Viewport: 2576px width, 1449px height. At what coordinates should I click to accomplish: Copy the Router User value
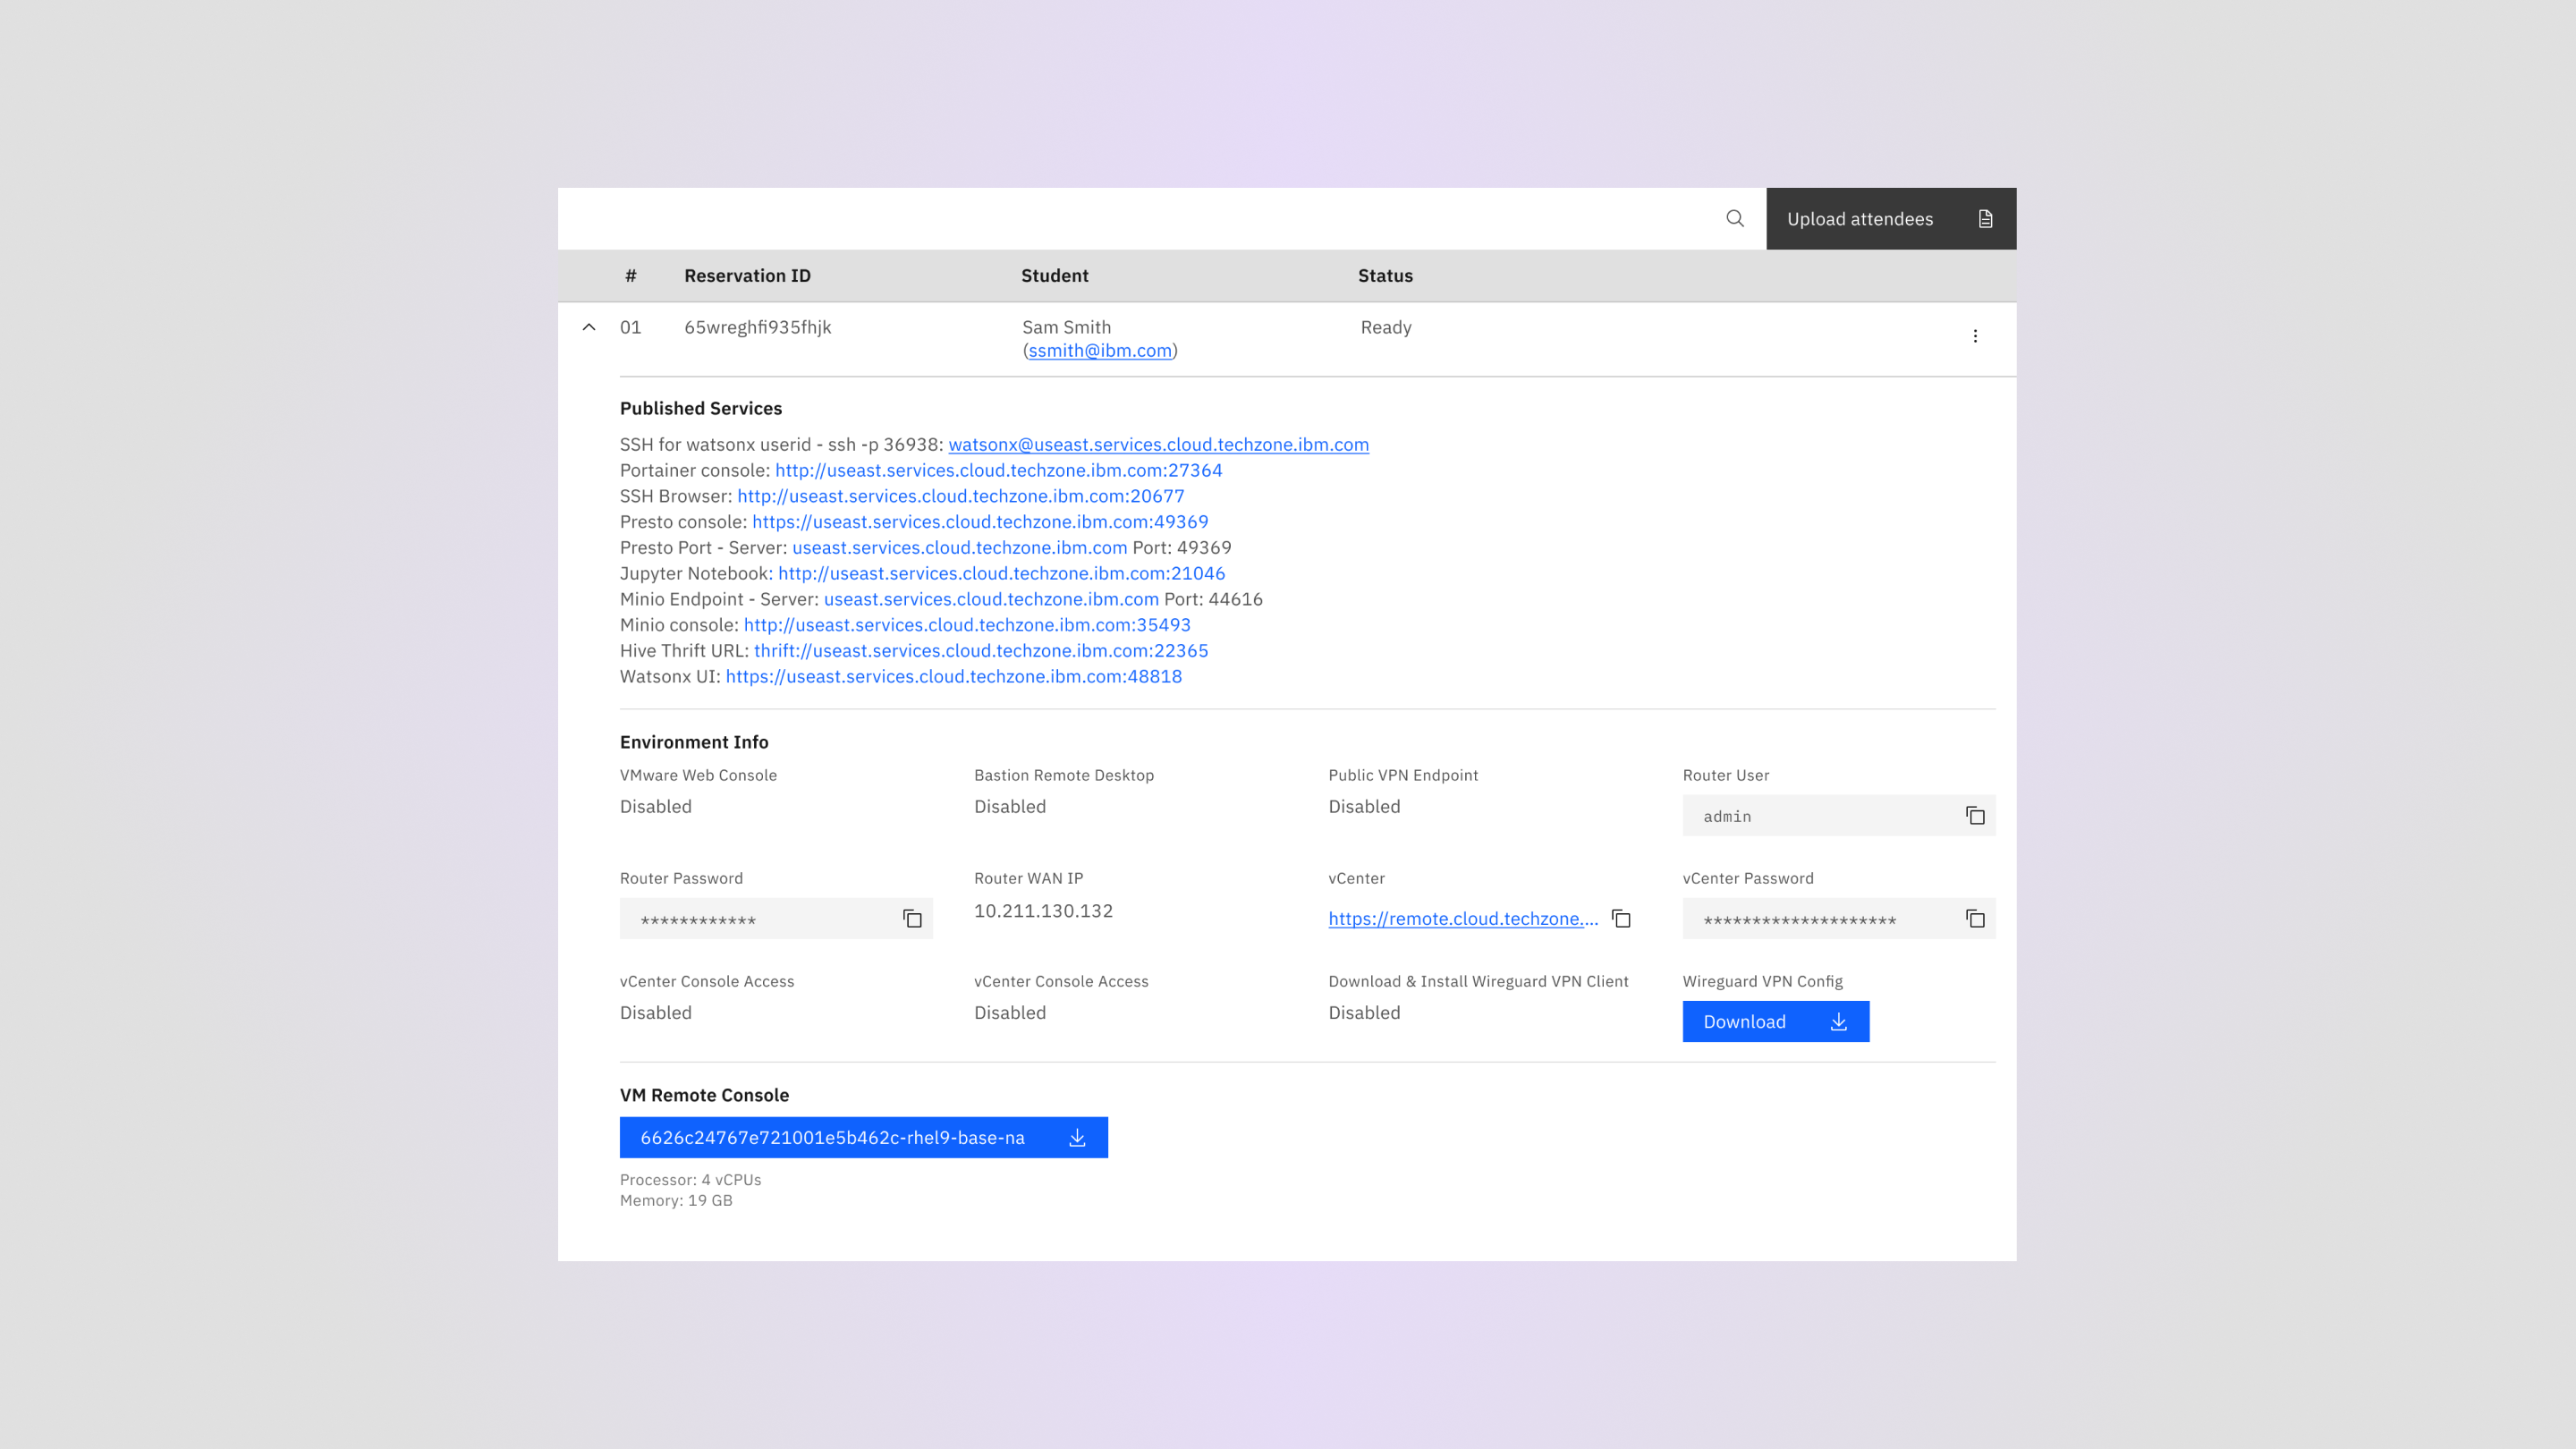point(1975,816)
